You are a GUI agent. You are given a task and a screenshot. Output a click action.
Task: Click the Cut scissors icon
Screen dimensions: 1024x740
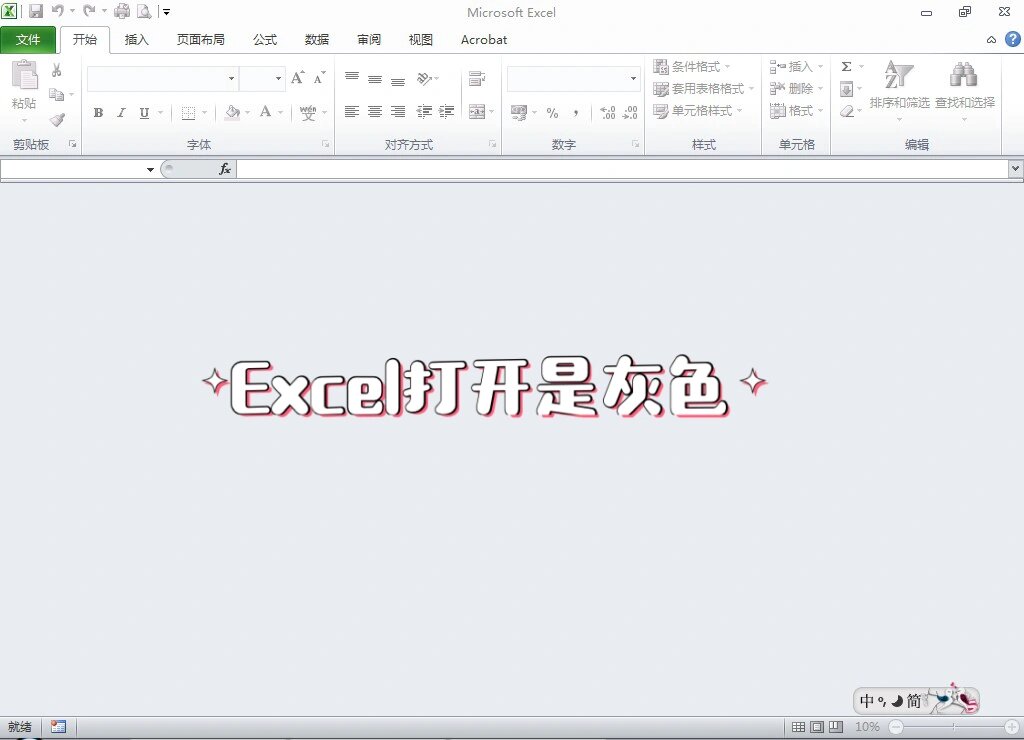[57, 70]
